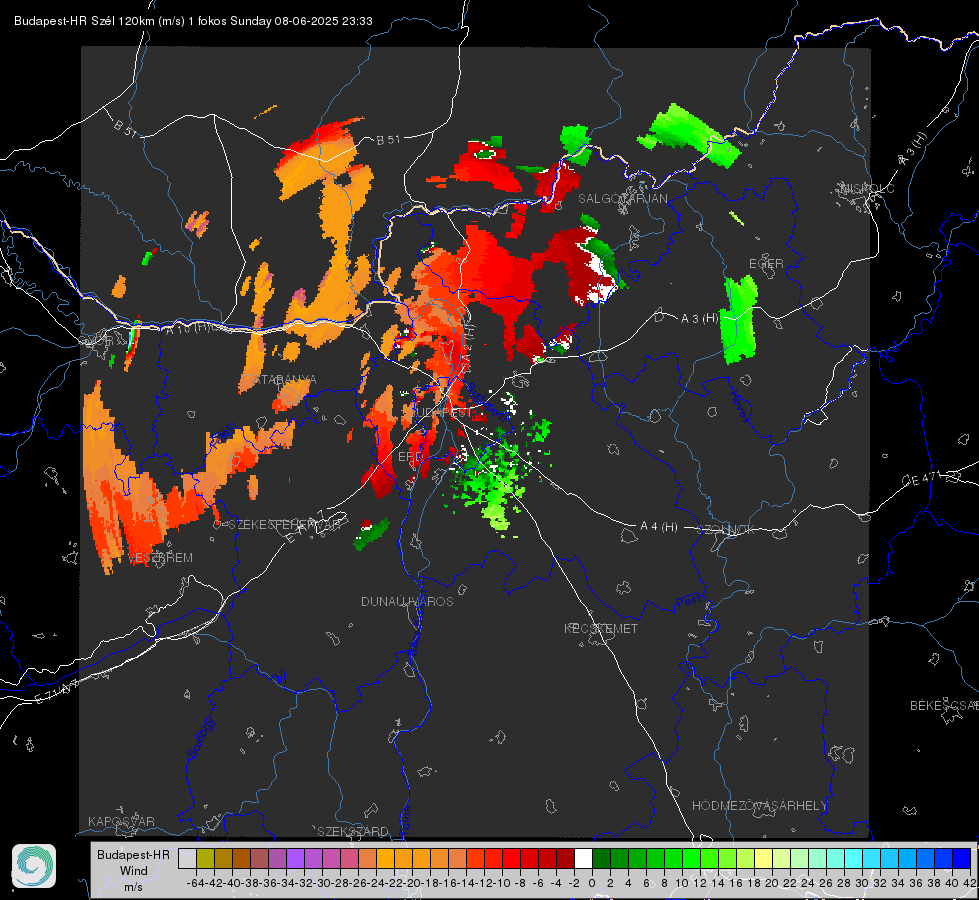Click the radar title text at top
Screen dimensions: 979x900
pos(194,21)
